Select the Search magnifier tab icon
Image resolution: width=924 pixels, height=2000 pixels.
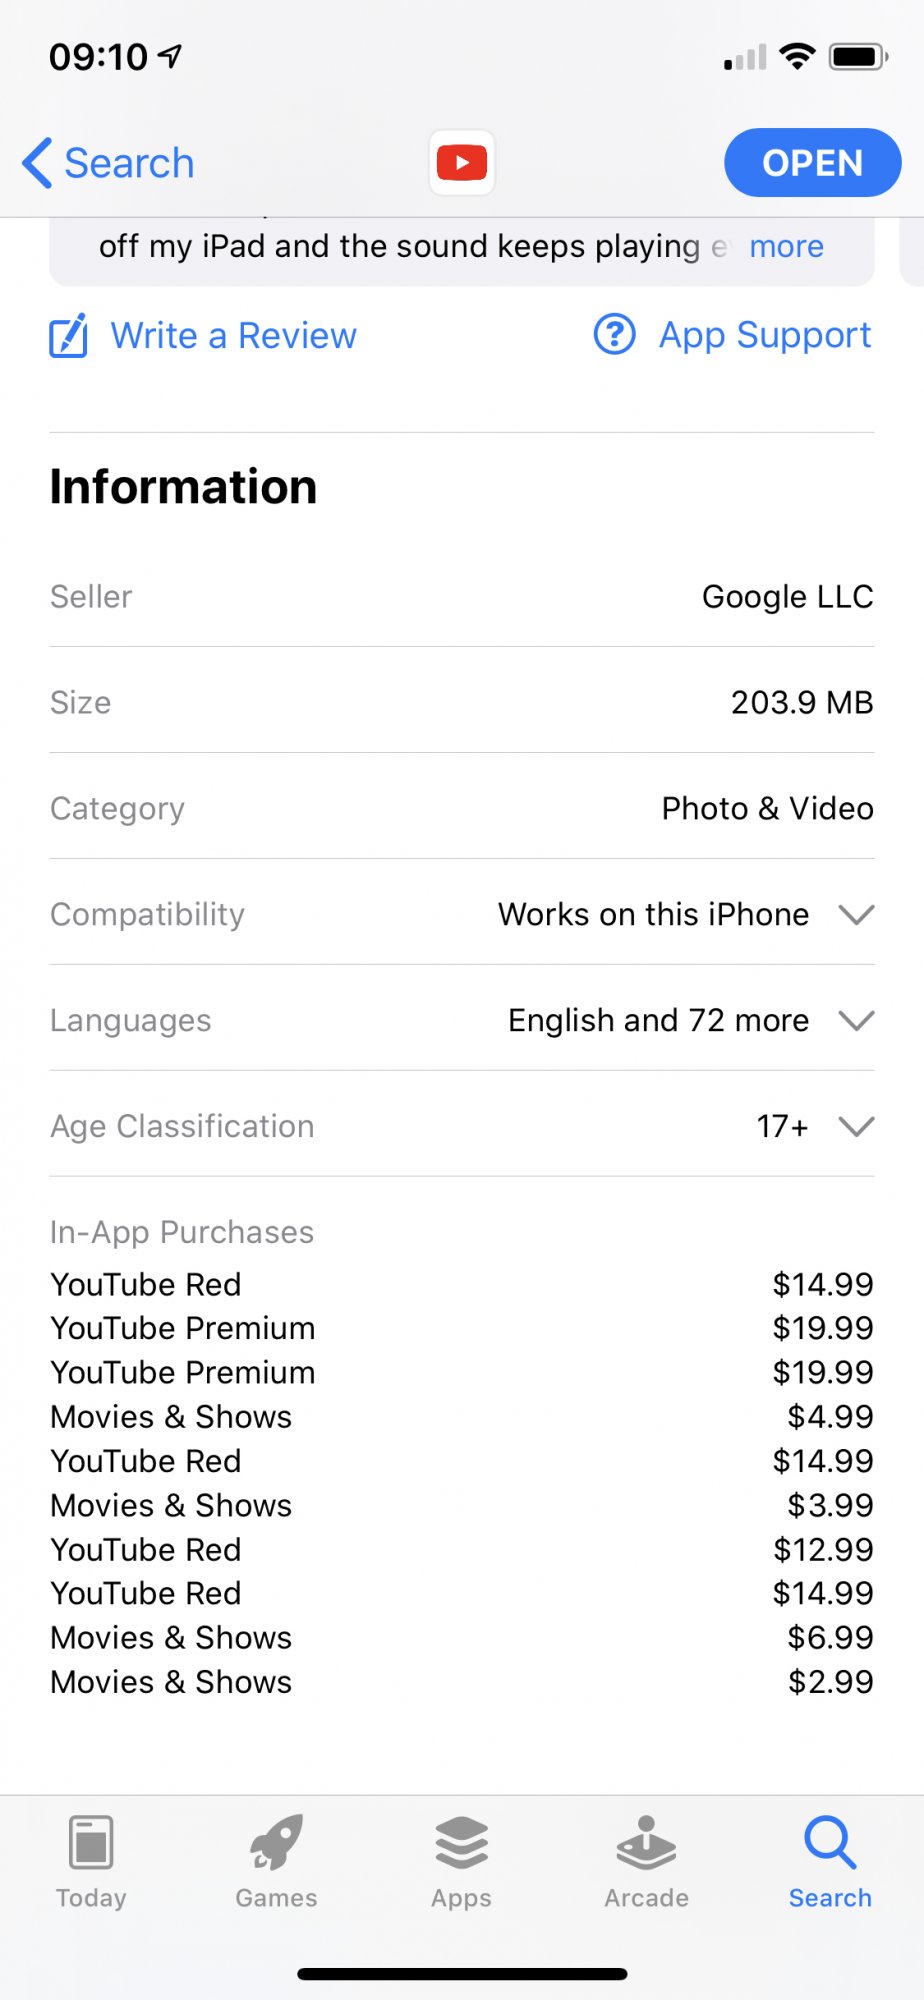830,1842
